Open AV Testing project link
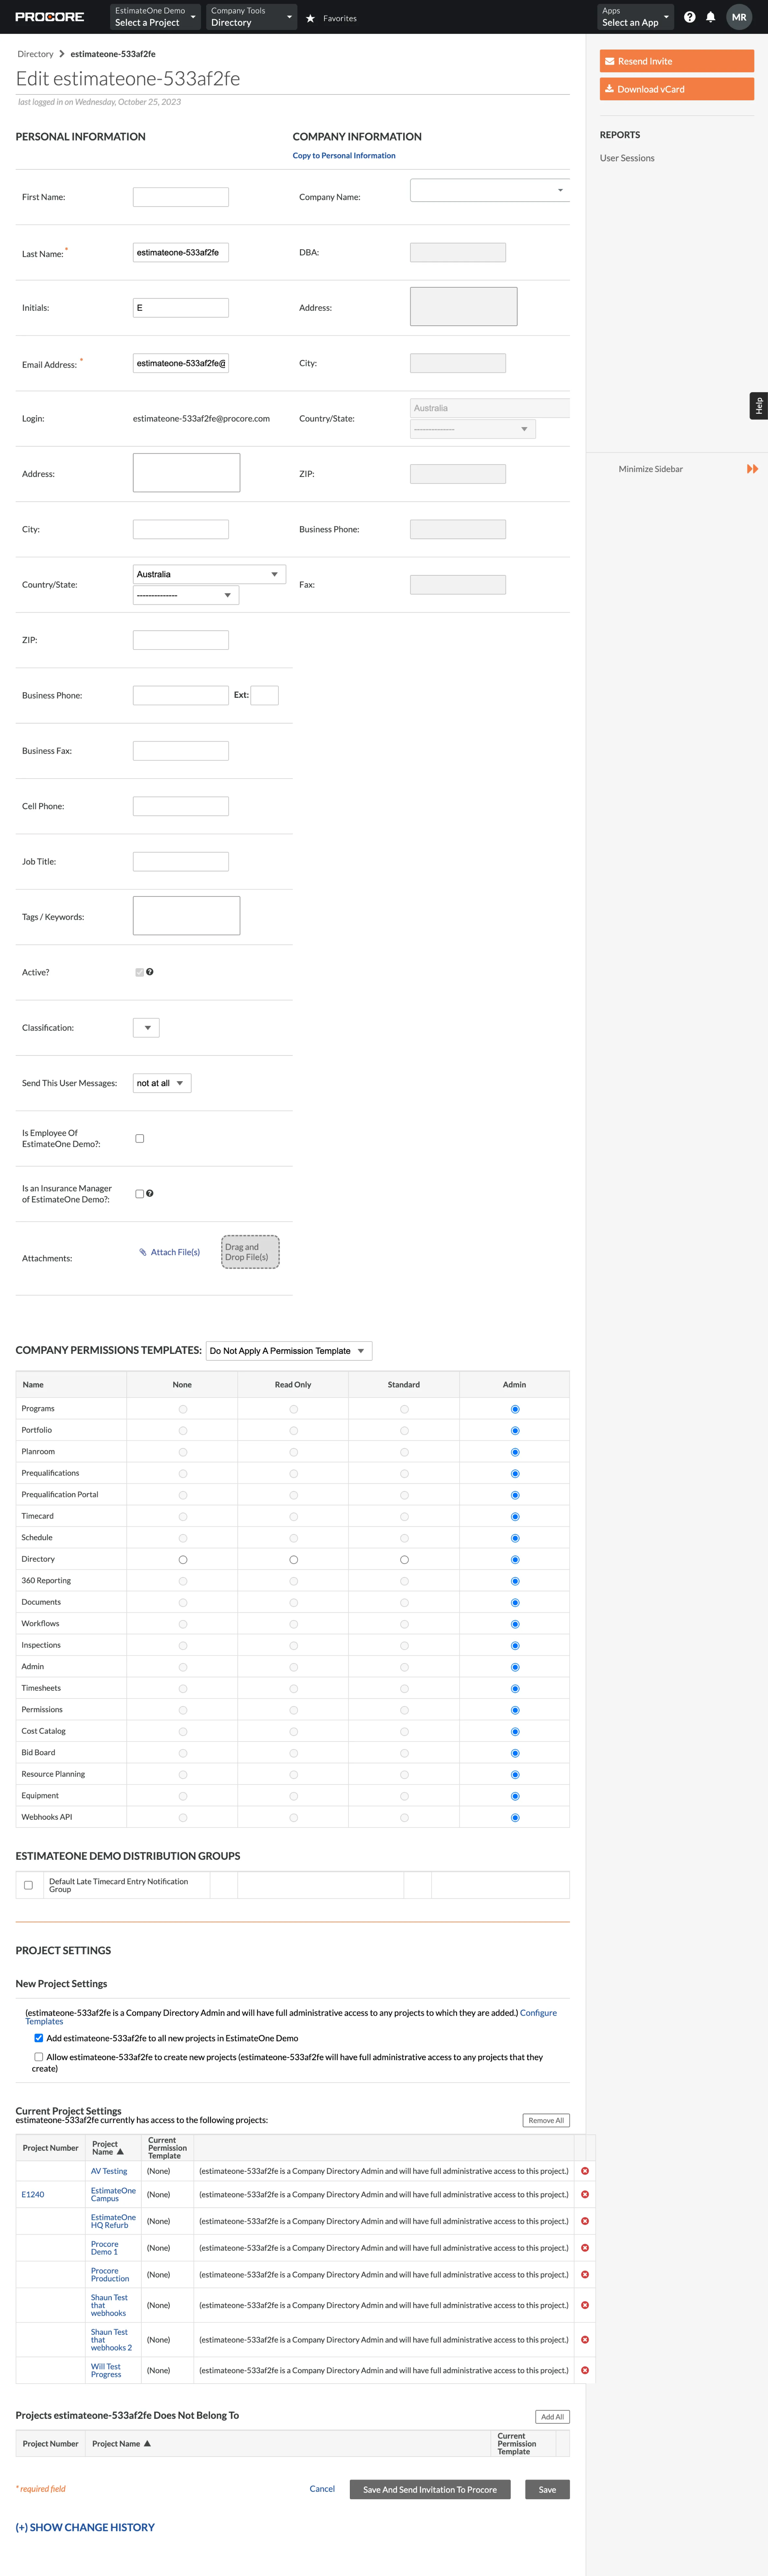768x2576 pixels. pos(109,2171)
